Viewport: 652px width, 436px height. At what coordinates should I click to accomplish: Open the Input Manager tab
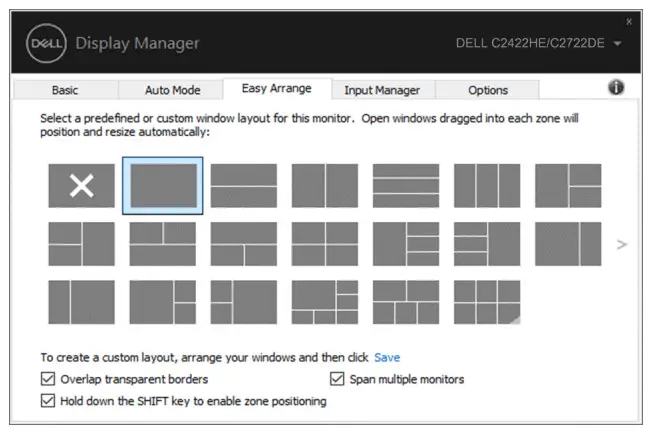(381, 90)
